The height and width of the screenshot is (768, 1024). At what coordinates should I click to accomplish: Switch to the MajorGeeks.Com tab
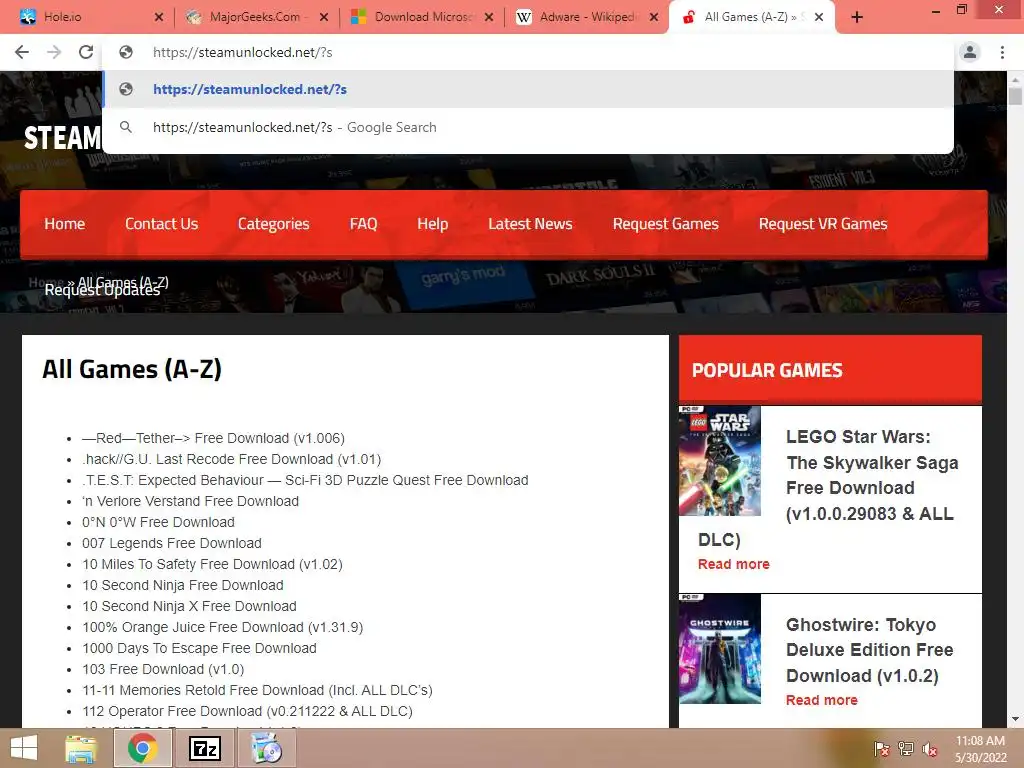(255, 18)
